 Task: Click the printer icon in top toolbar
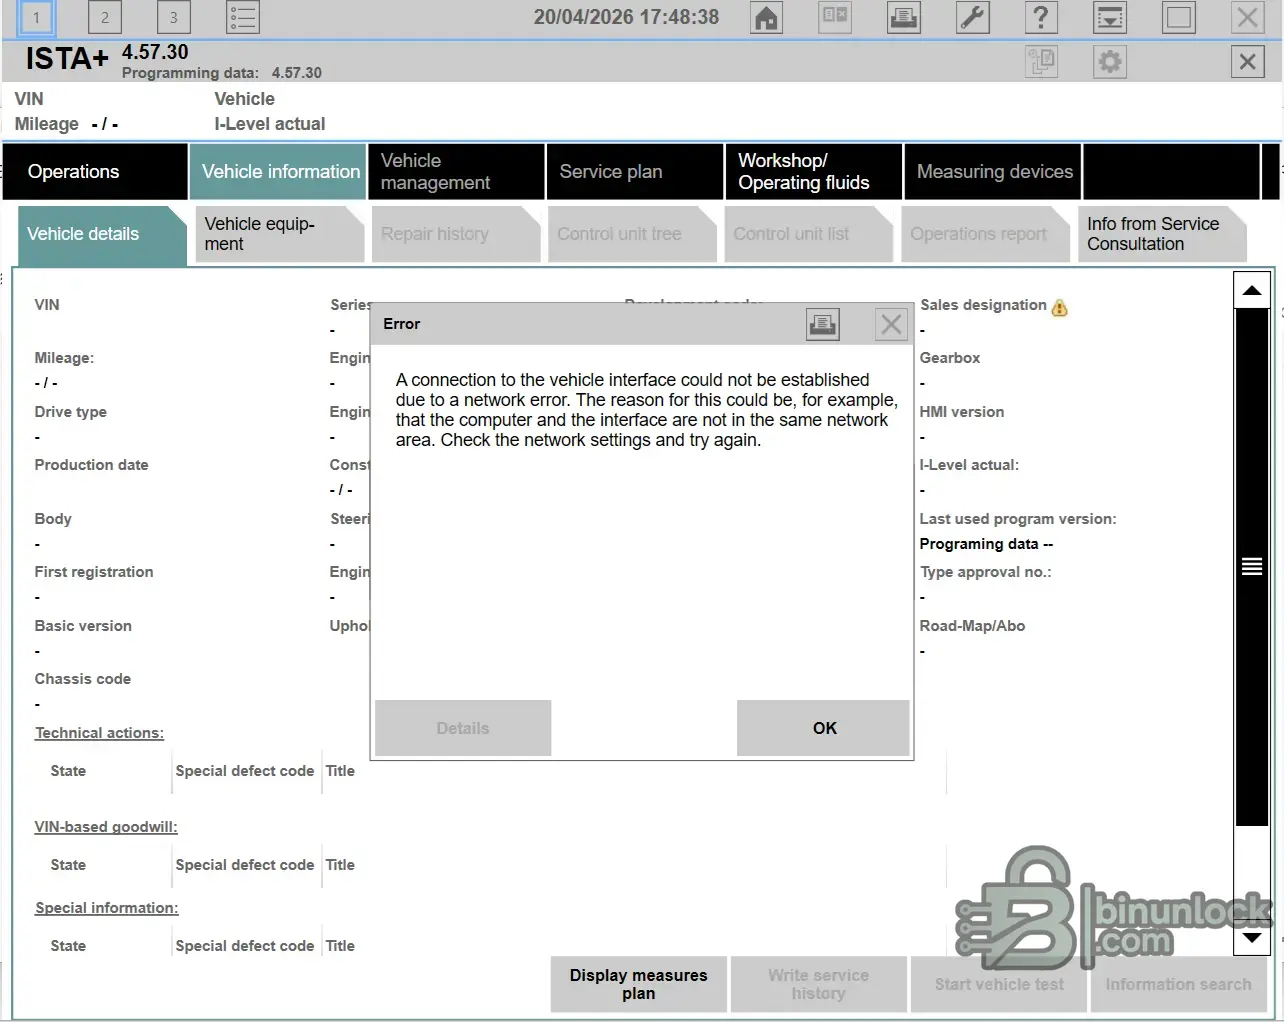pos(903,18)
